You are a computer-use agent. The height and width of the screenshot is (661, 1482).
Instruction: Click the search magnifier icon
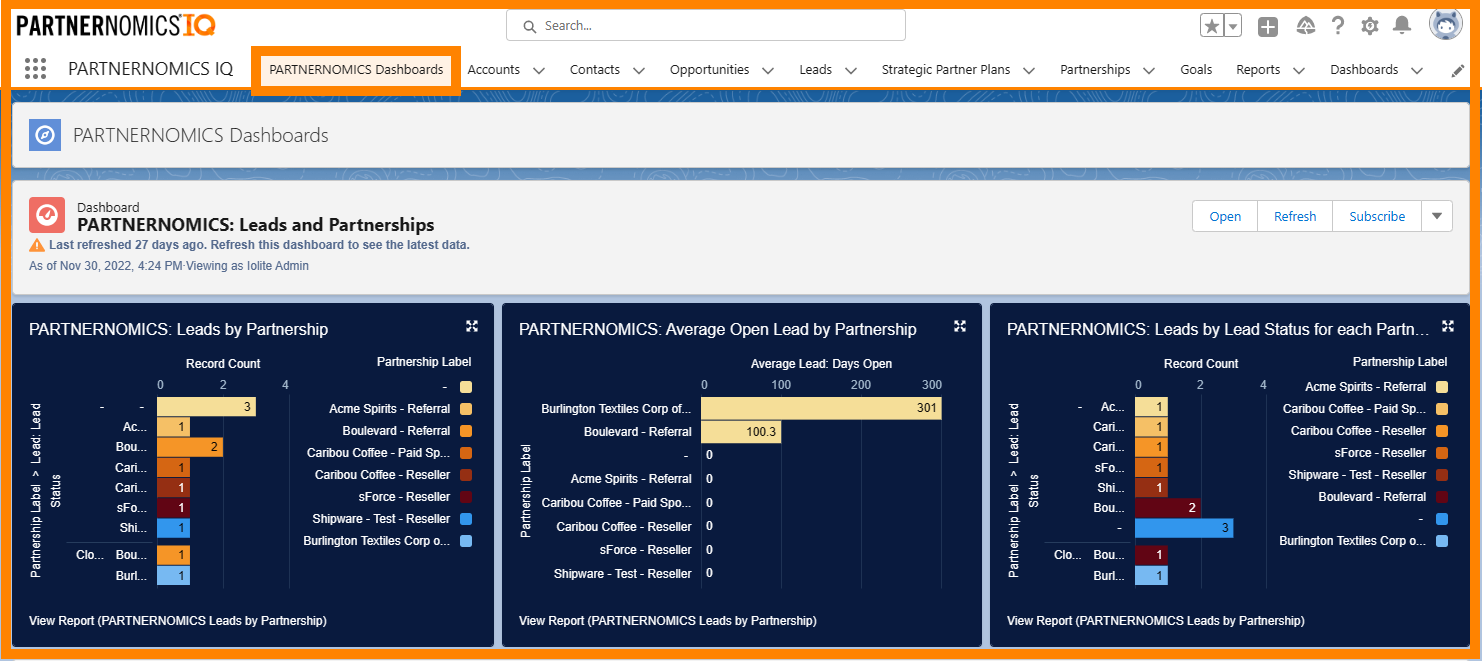tap(528, 26)
